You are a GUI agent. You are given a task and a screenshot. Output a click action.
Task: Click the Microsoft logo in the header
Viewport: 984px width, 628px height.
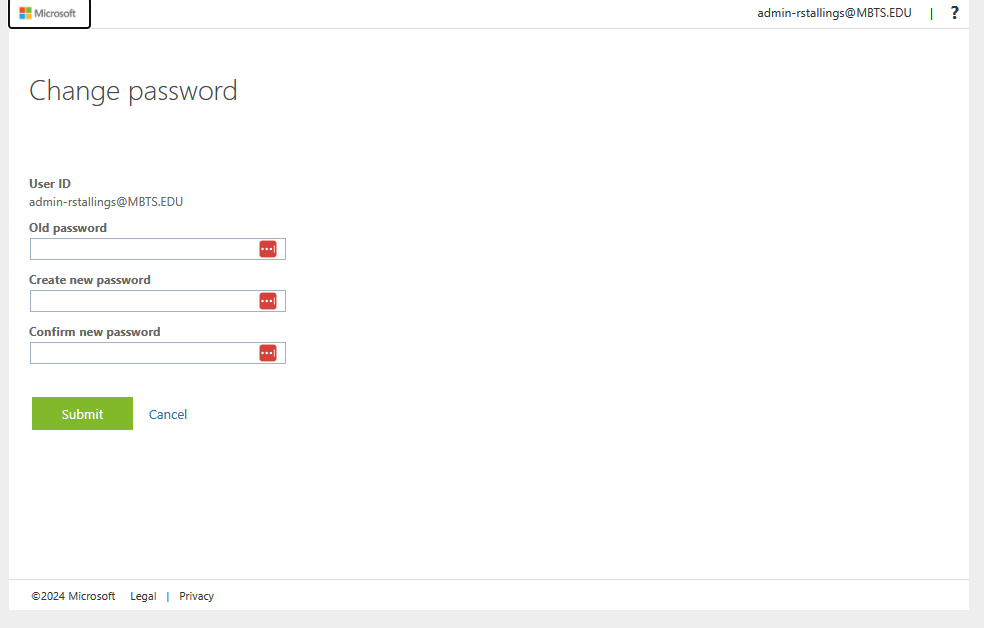(48, 13)
